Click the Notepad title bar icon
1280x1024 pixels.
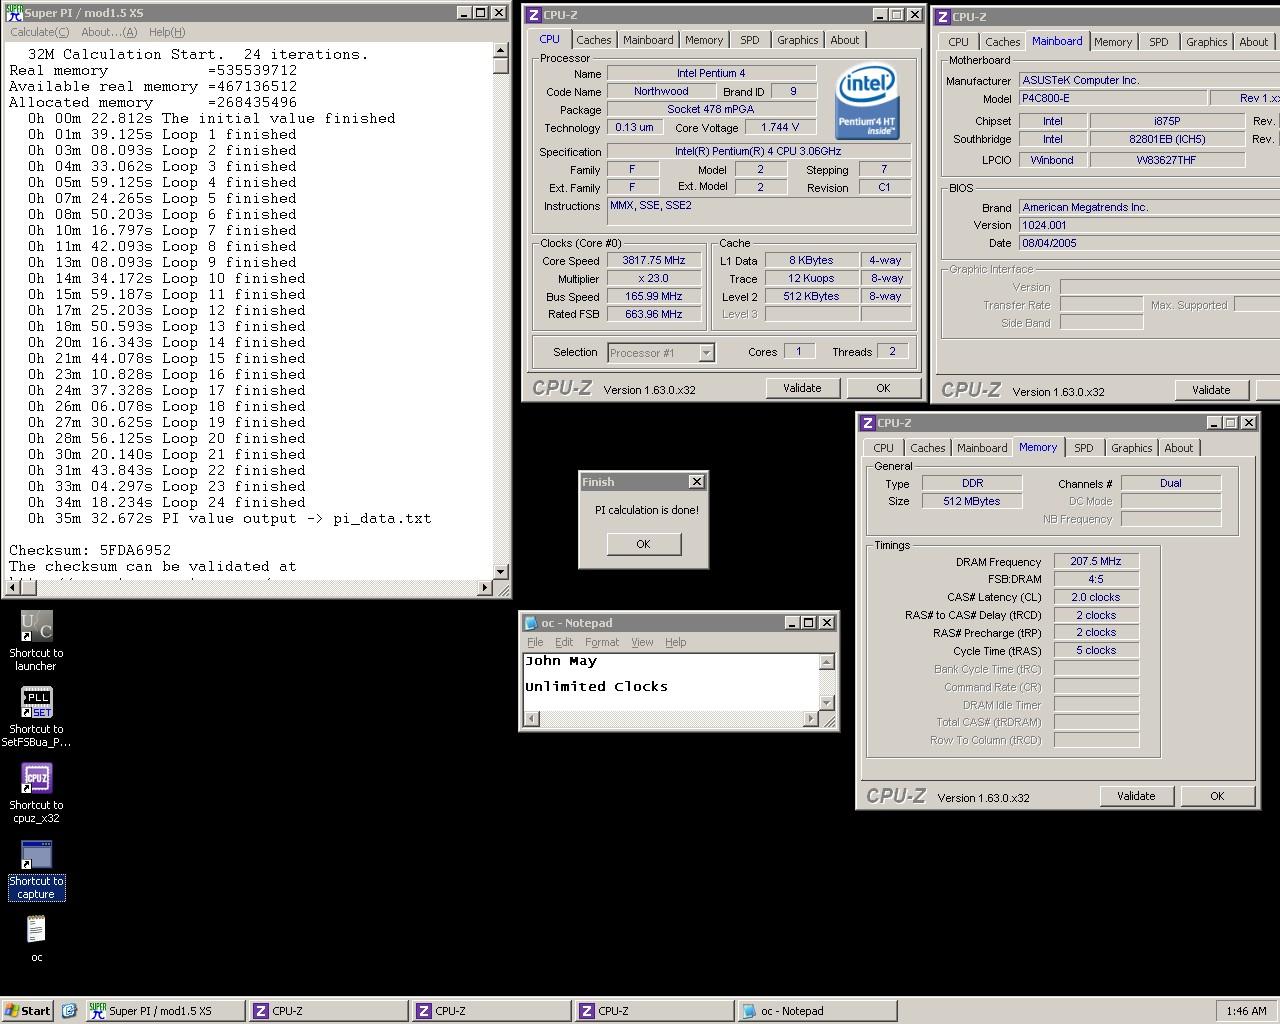tap(530, 623)
